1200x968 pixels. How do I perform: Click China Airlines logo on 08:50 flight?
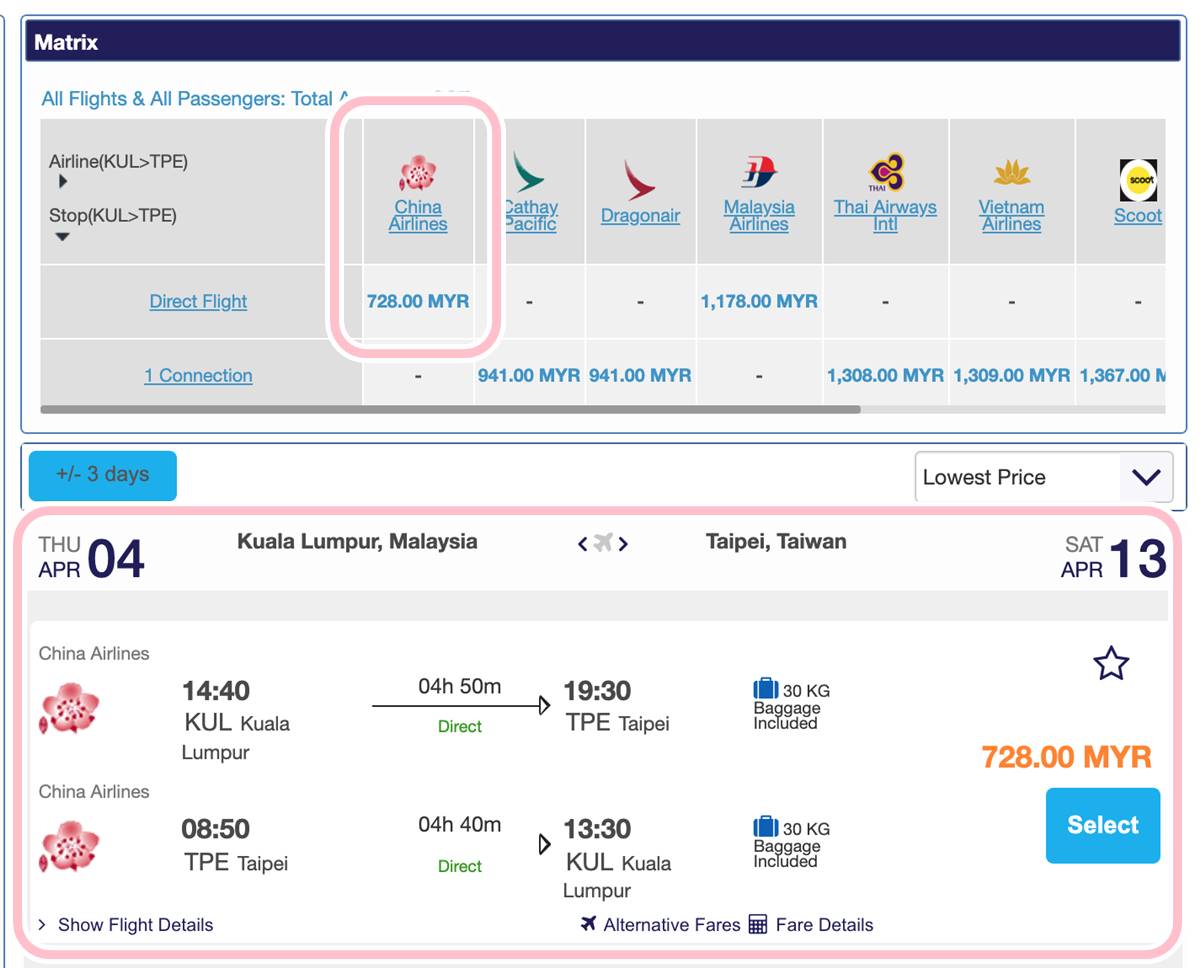[x=69, y=846]
